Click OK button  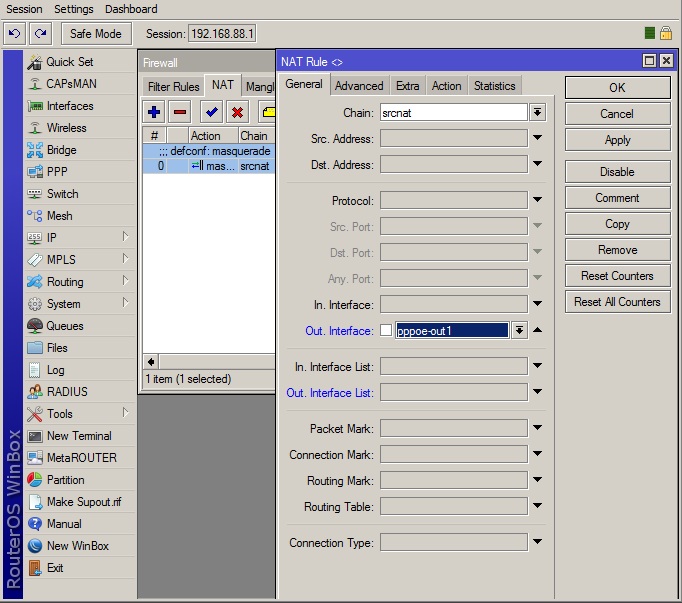click(x=617, y=87)
